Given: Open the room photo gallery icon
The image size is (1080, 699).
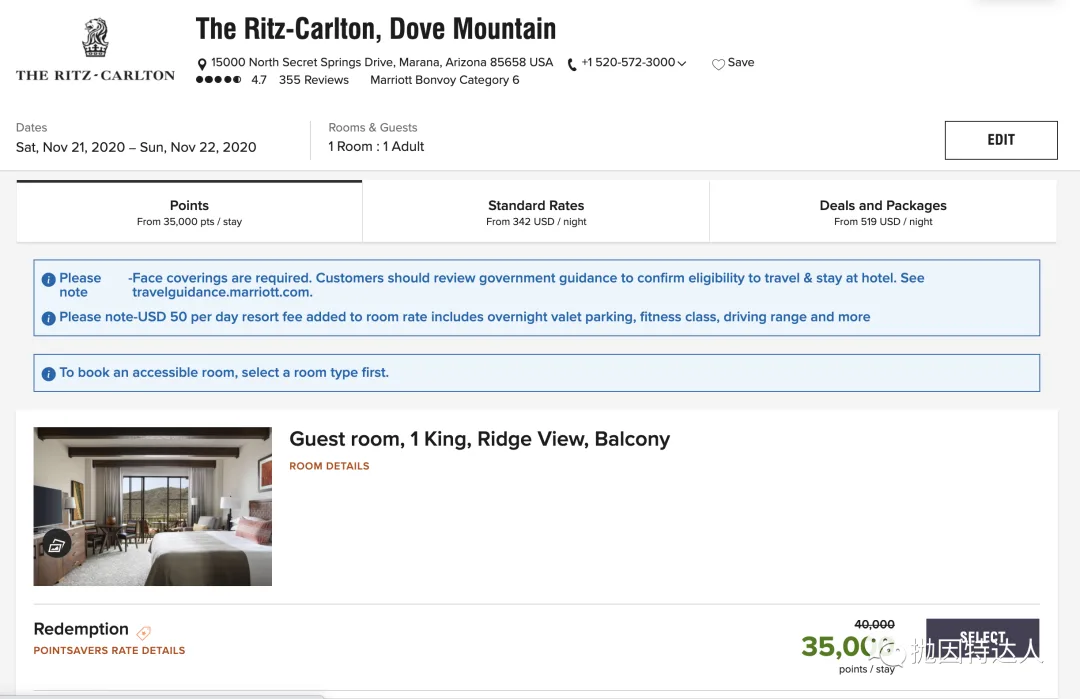Looking at the screenshot, I should pyautogui.click(x=56, y=545).
